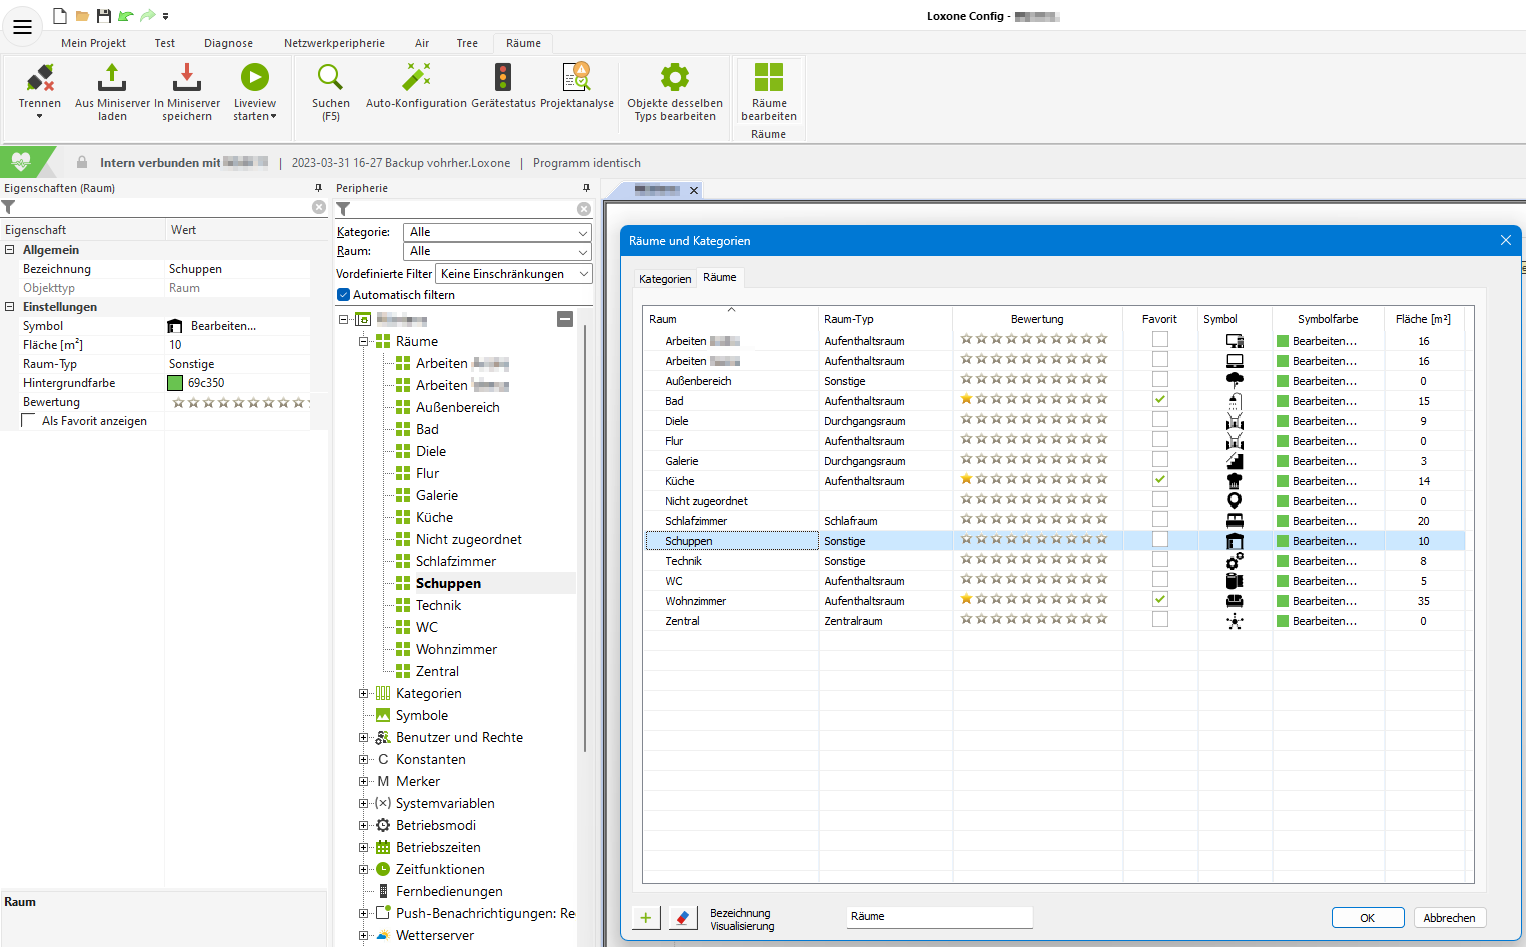This screenshot has width=1526, height=947.
Task: Sort by Raum column header
Action: pos(731,319)
